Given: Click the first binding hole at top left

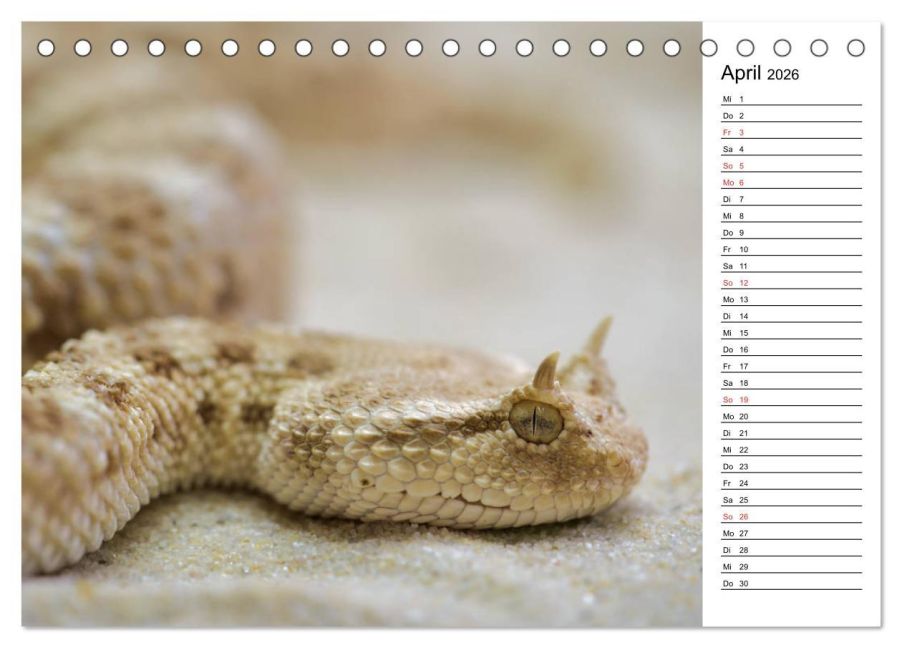Looking at the screenshot, I should point(46,48).
